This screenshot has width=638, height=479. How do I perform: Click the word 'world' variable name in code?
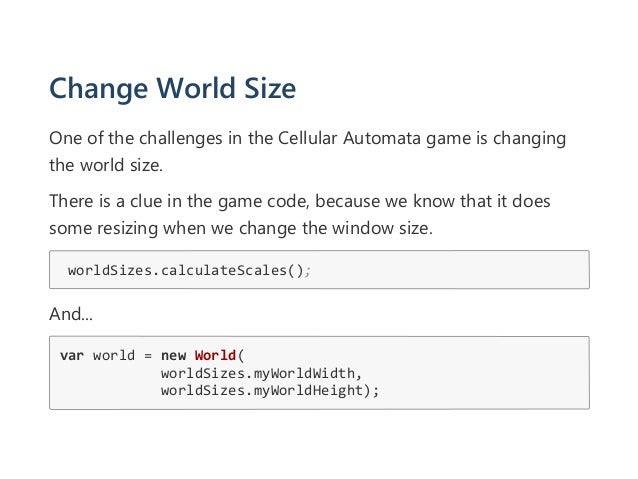[114, 355]
